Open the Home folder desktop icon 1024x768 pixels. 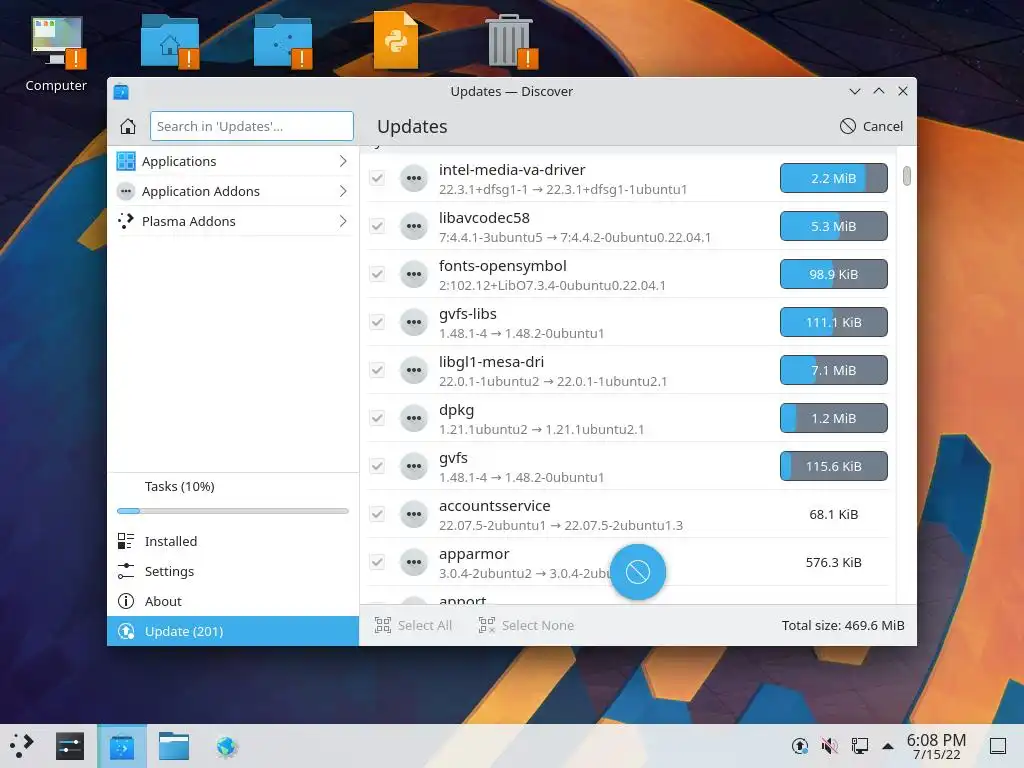coord(170,42)
